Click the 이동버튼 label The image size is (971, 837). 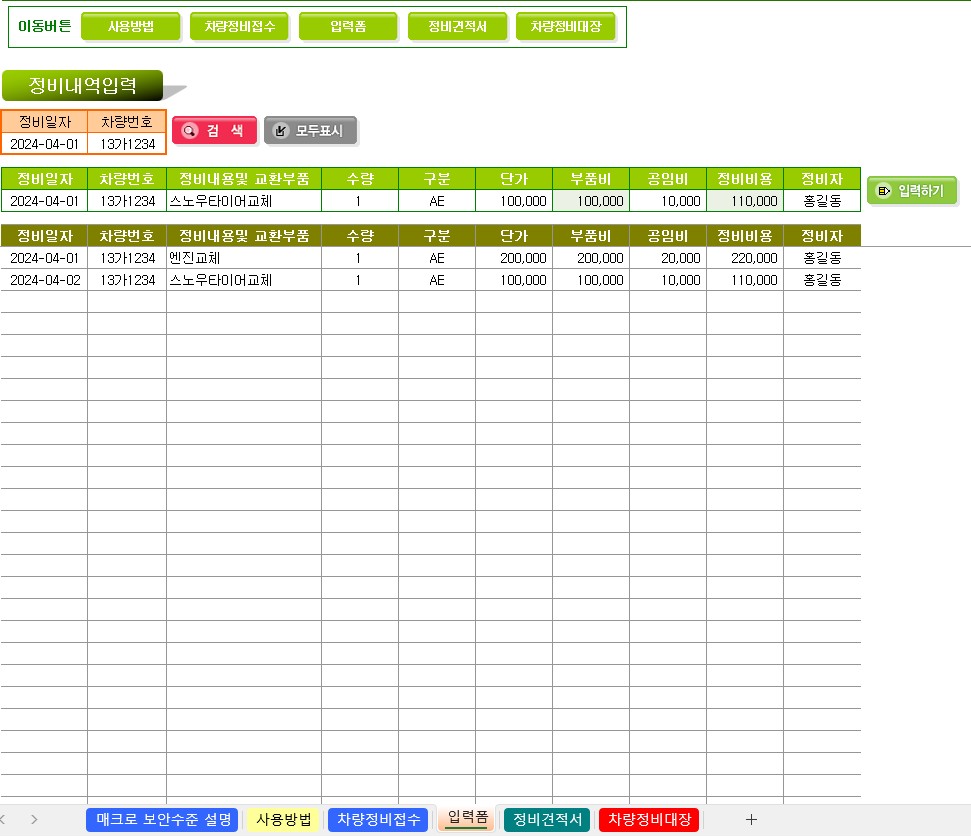[x=45, y=26]
